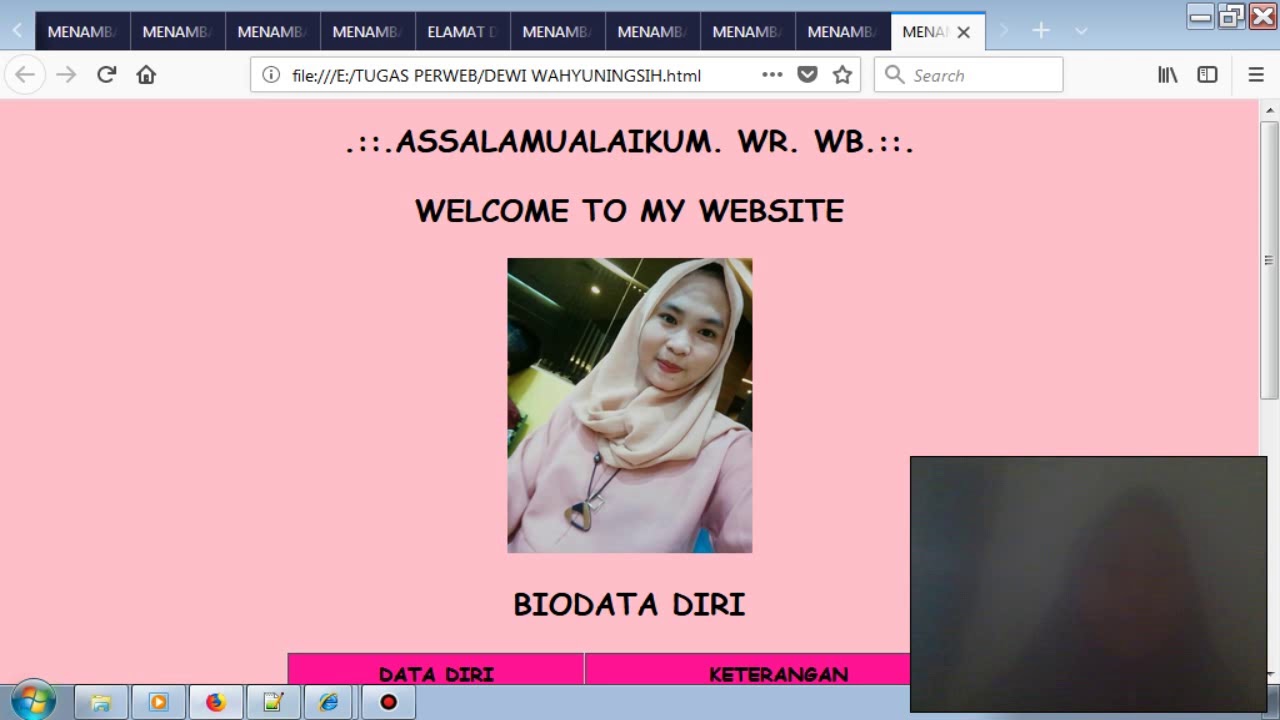Show site information icon in address bar
The image size is (1280, 720).
[x=271, y=75]
